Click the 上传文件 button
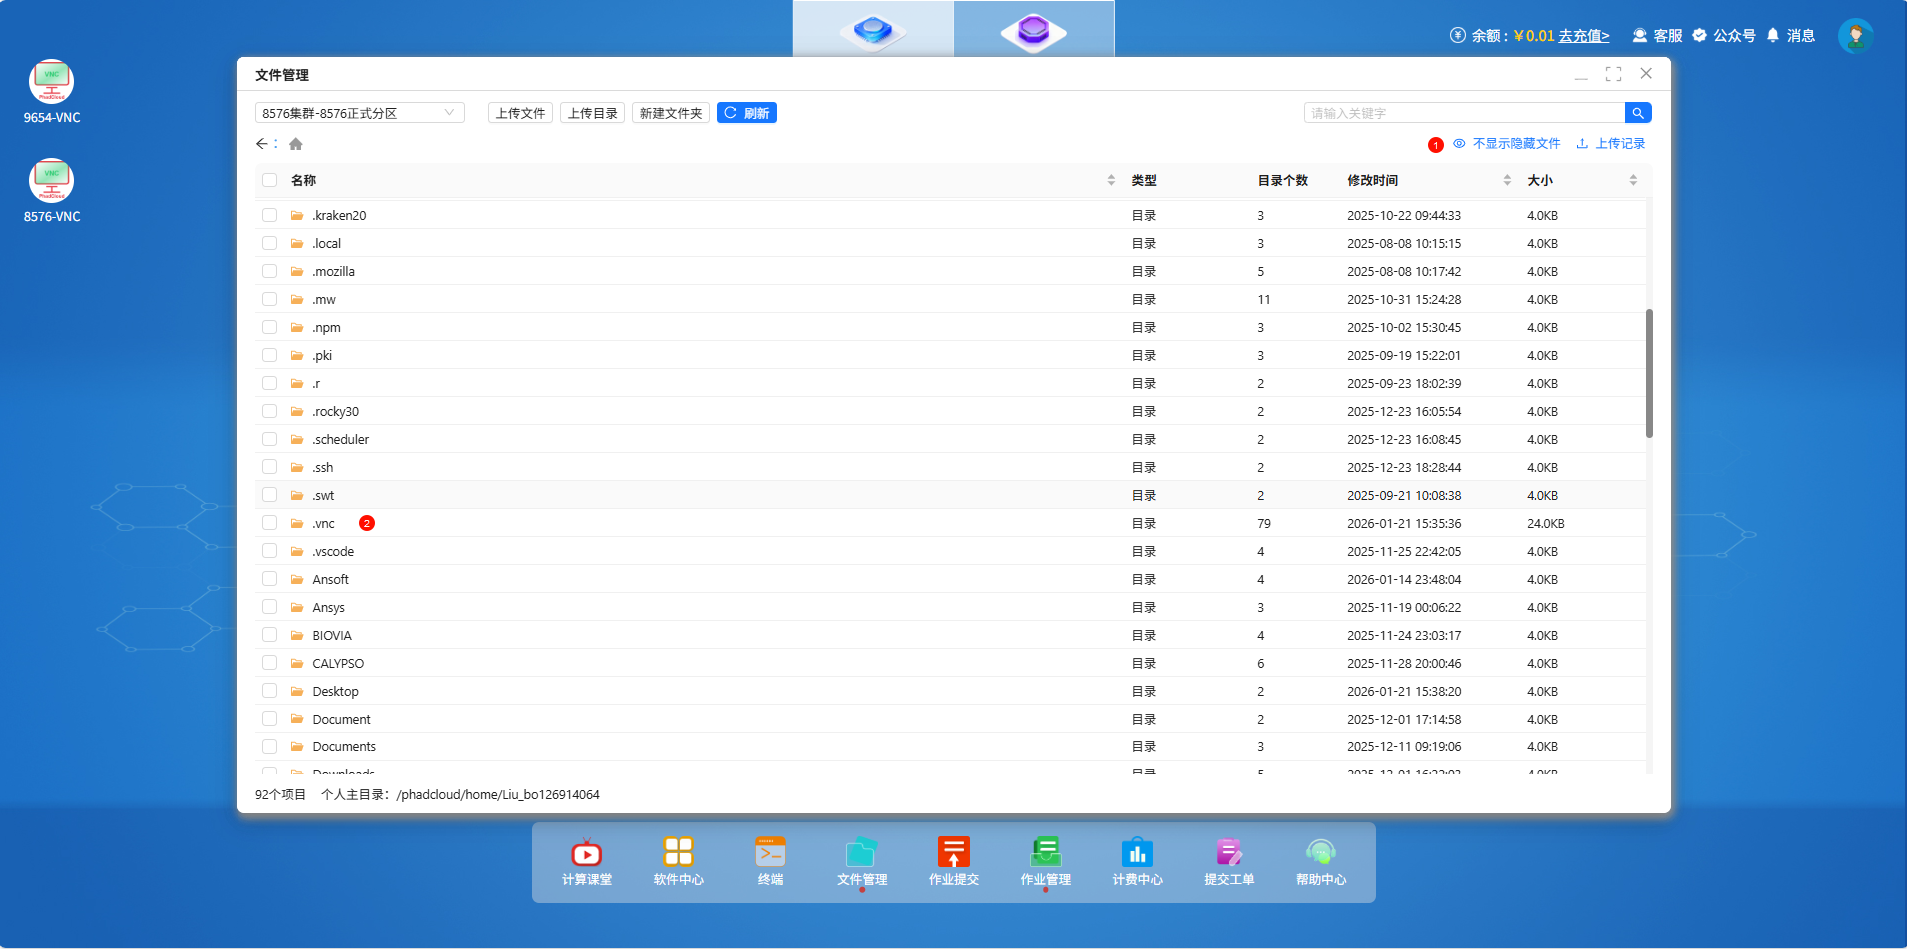The height and width of the screenshot is (949, 1907). coord(520,113)
